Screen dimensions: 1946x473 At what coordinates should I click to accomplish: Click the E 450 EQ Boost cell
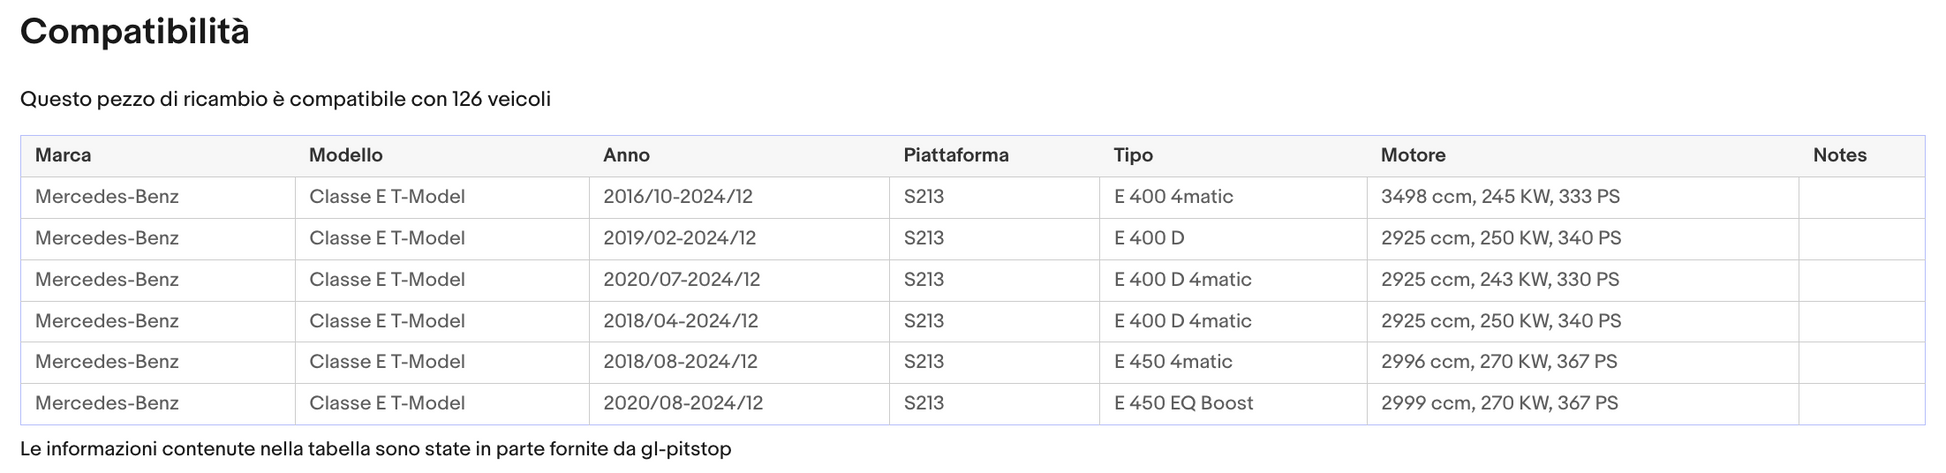pyautogui.click(x=1233, y=403)
